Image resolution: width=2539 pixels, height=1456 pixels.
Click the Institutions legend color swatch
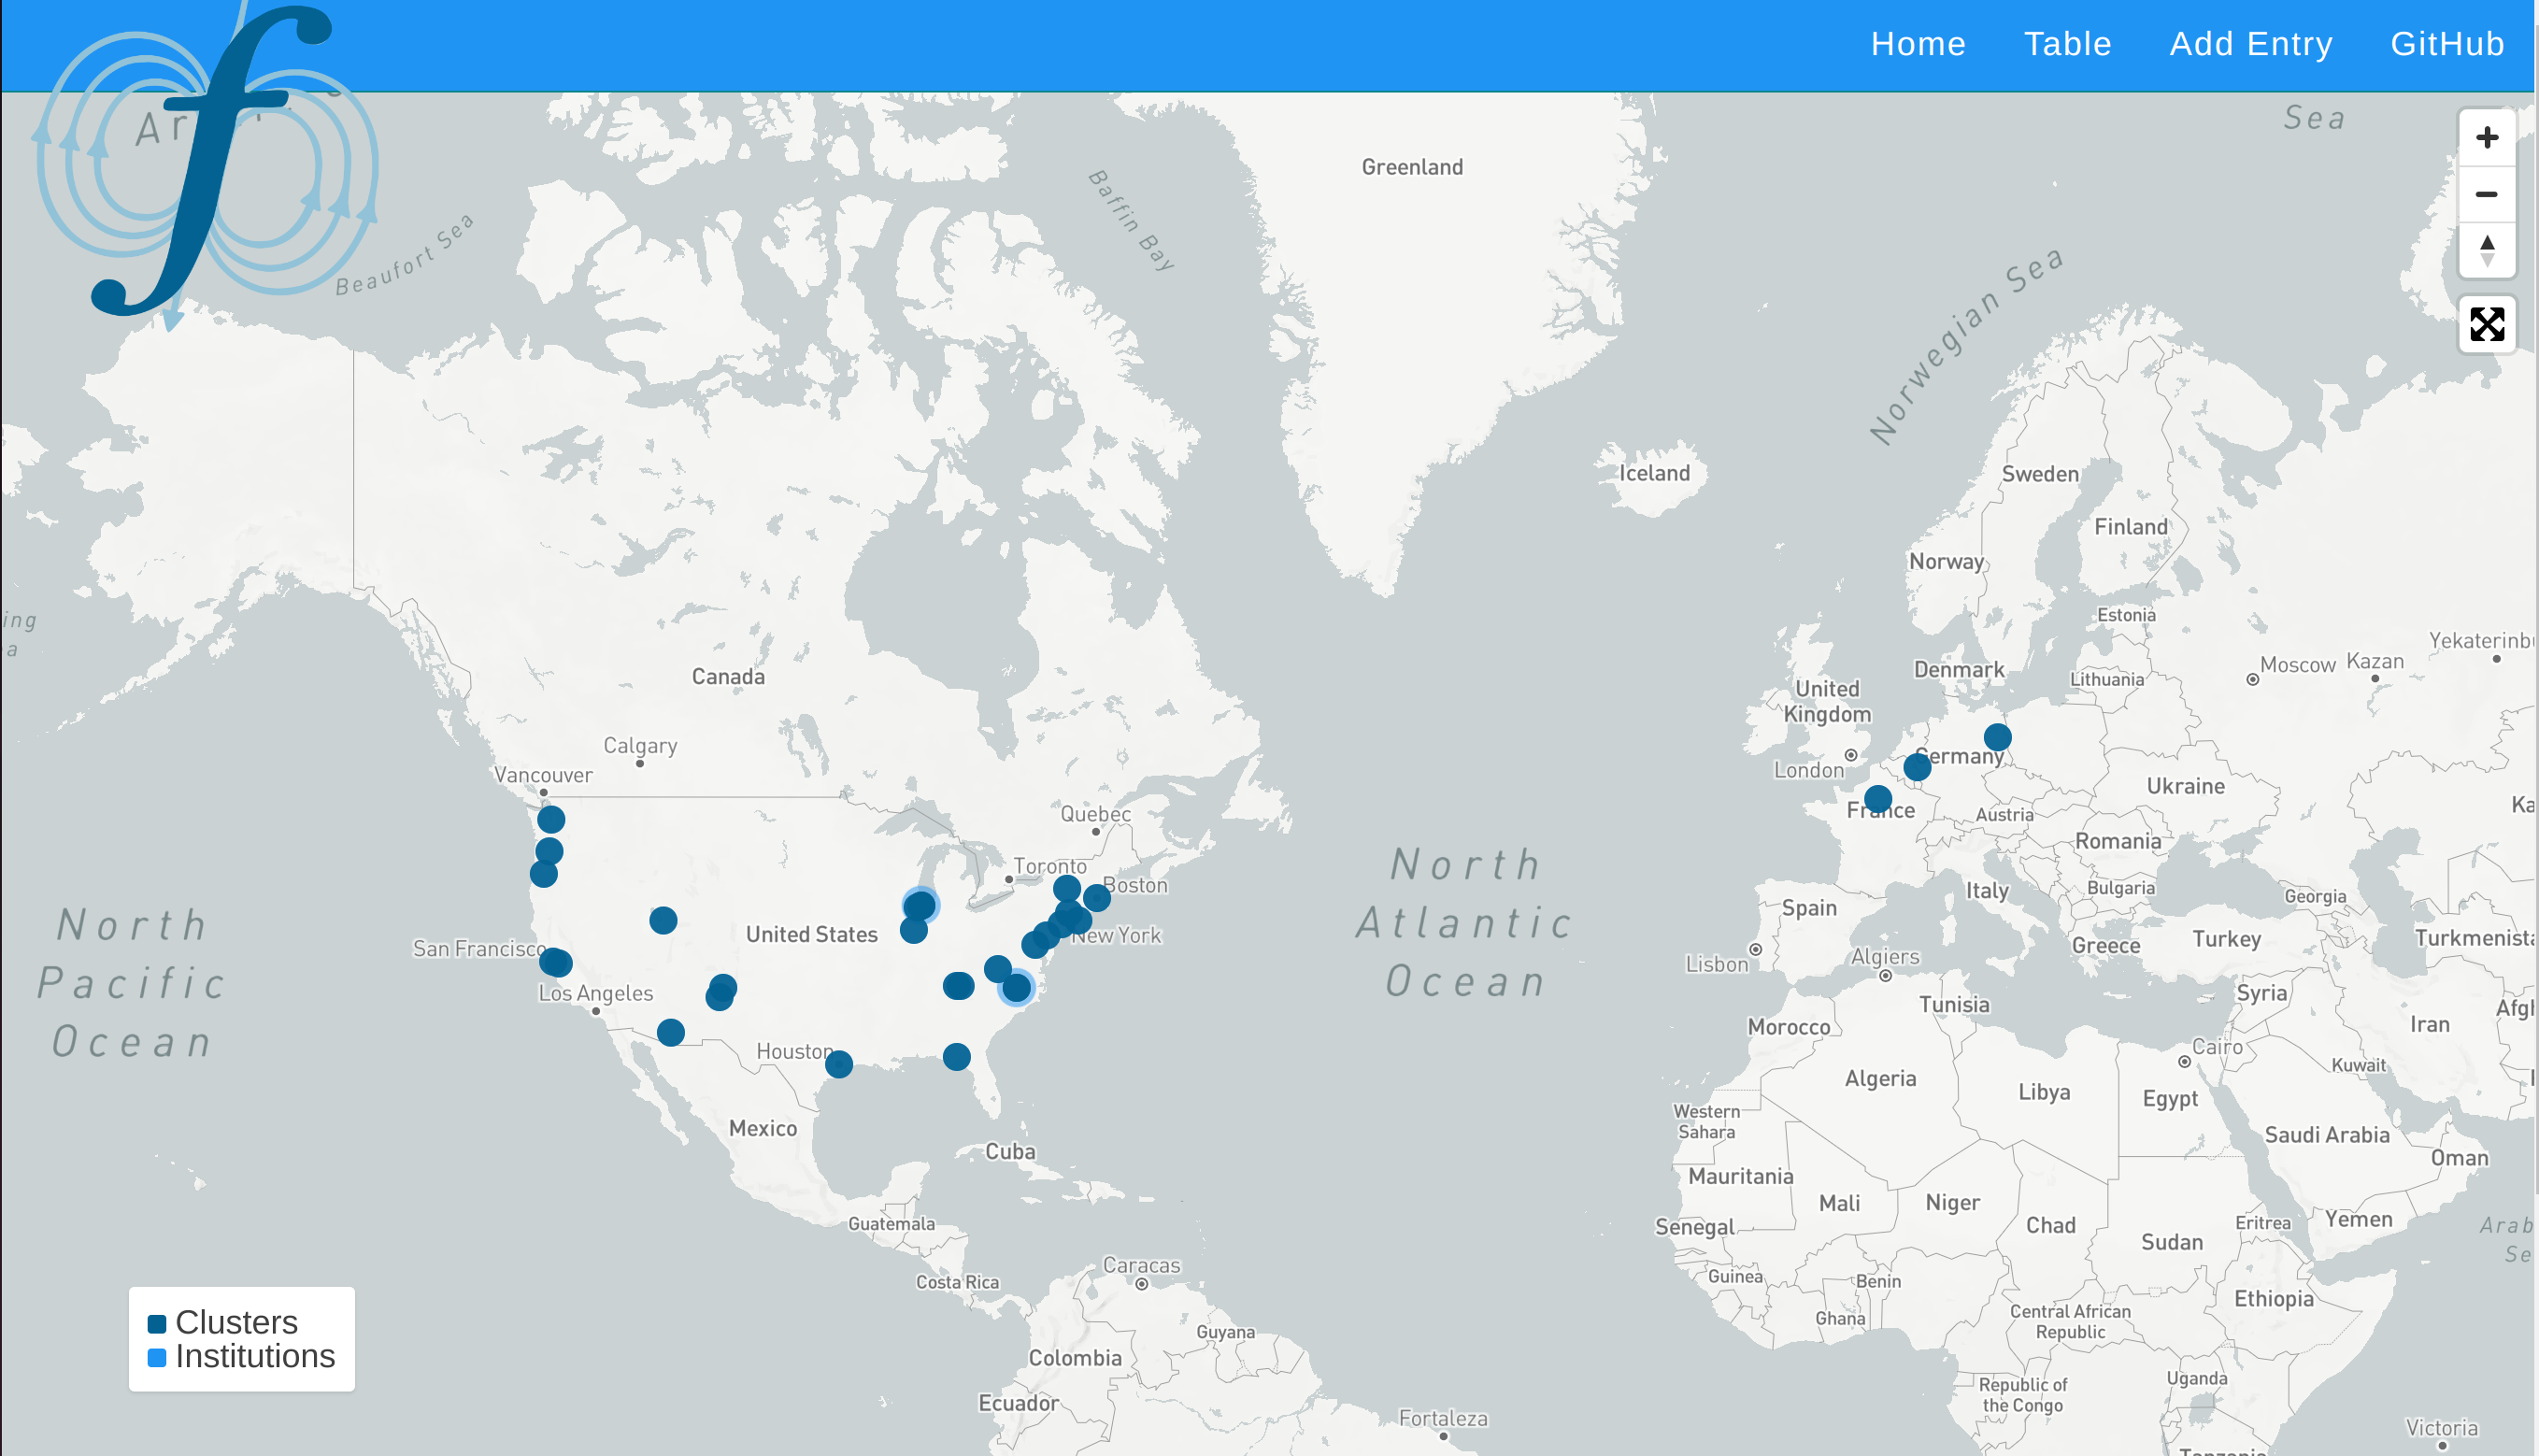157,1358
